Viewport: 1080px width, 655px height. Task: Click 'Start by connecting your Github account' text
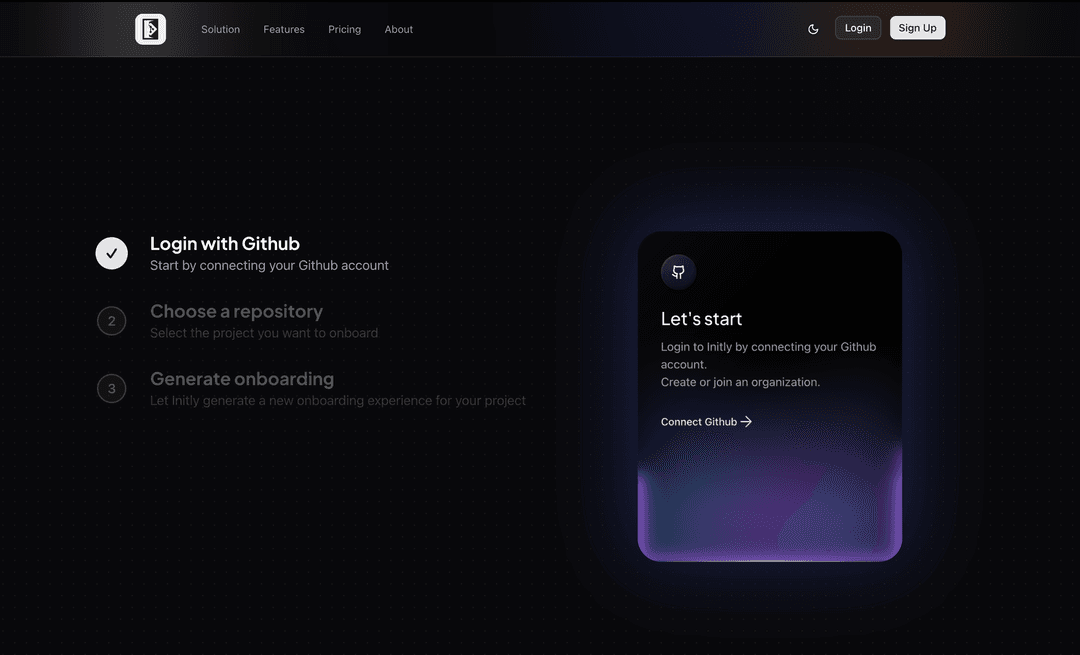tap(269, 266)
